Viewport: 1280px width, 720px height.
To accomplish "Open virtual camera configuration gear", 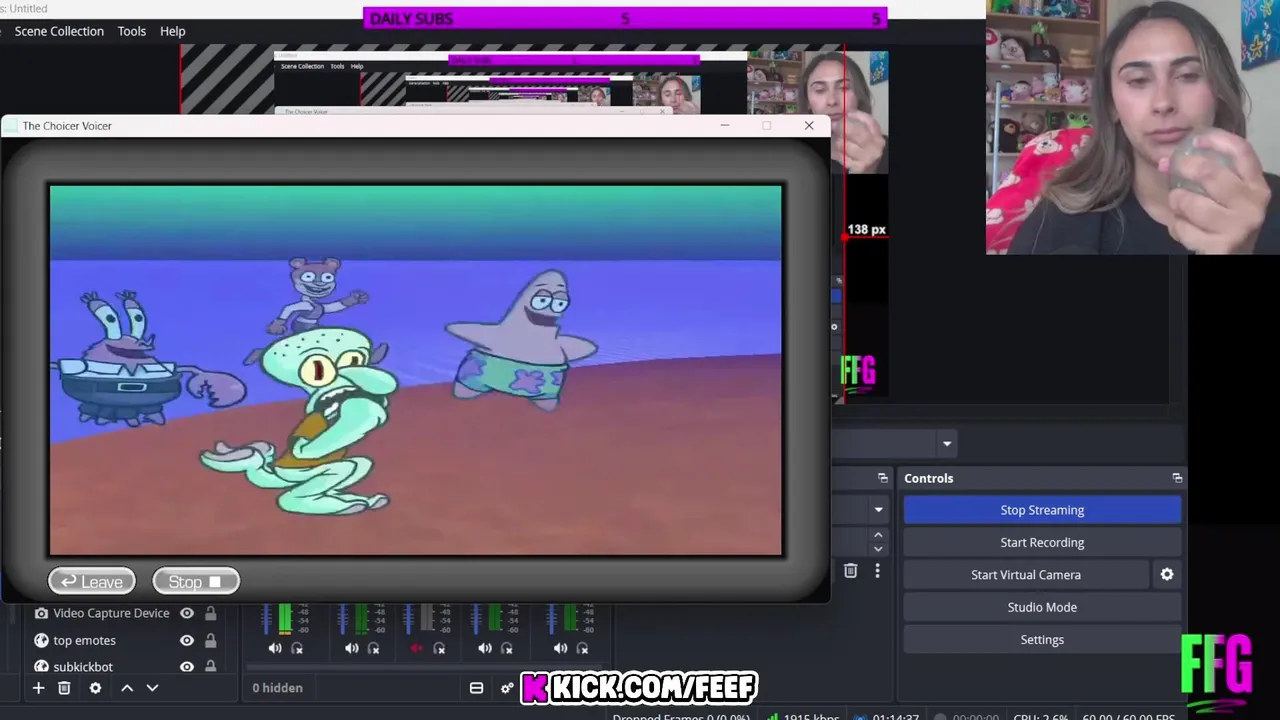I will click(x=1167, y=575).
